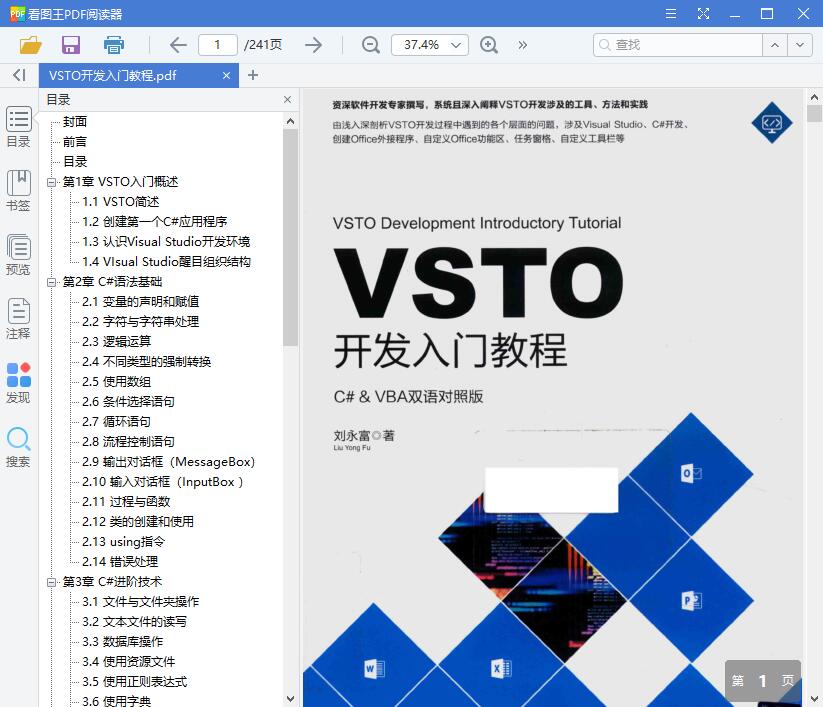
Task: Collapse 第3章 C#进阶技术 node
Action: pos(51,582)
